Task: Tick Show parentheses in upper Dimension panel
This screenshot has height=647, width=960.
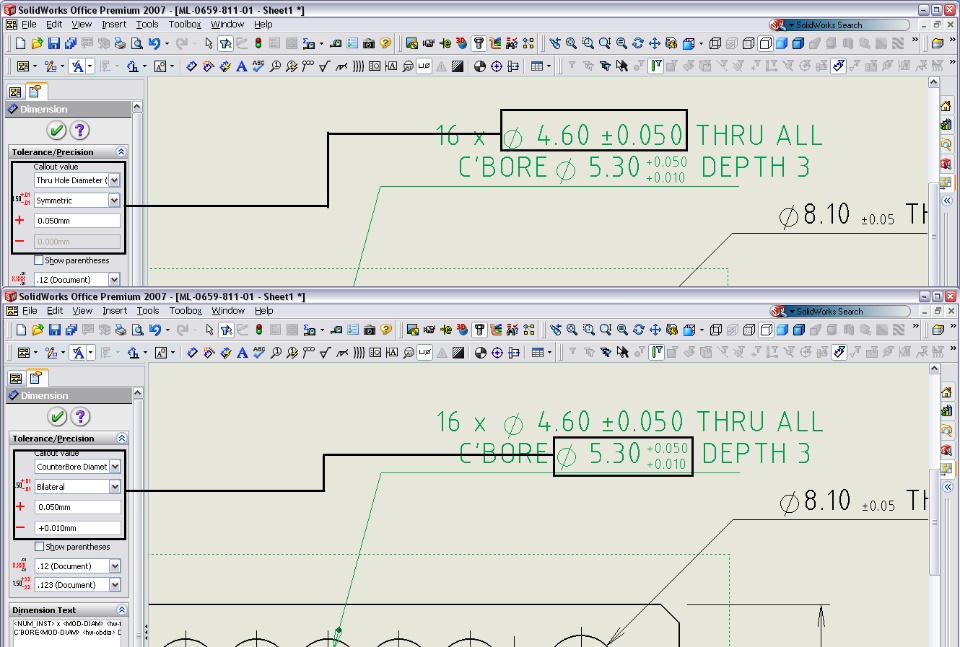Action: click(39, 260)
